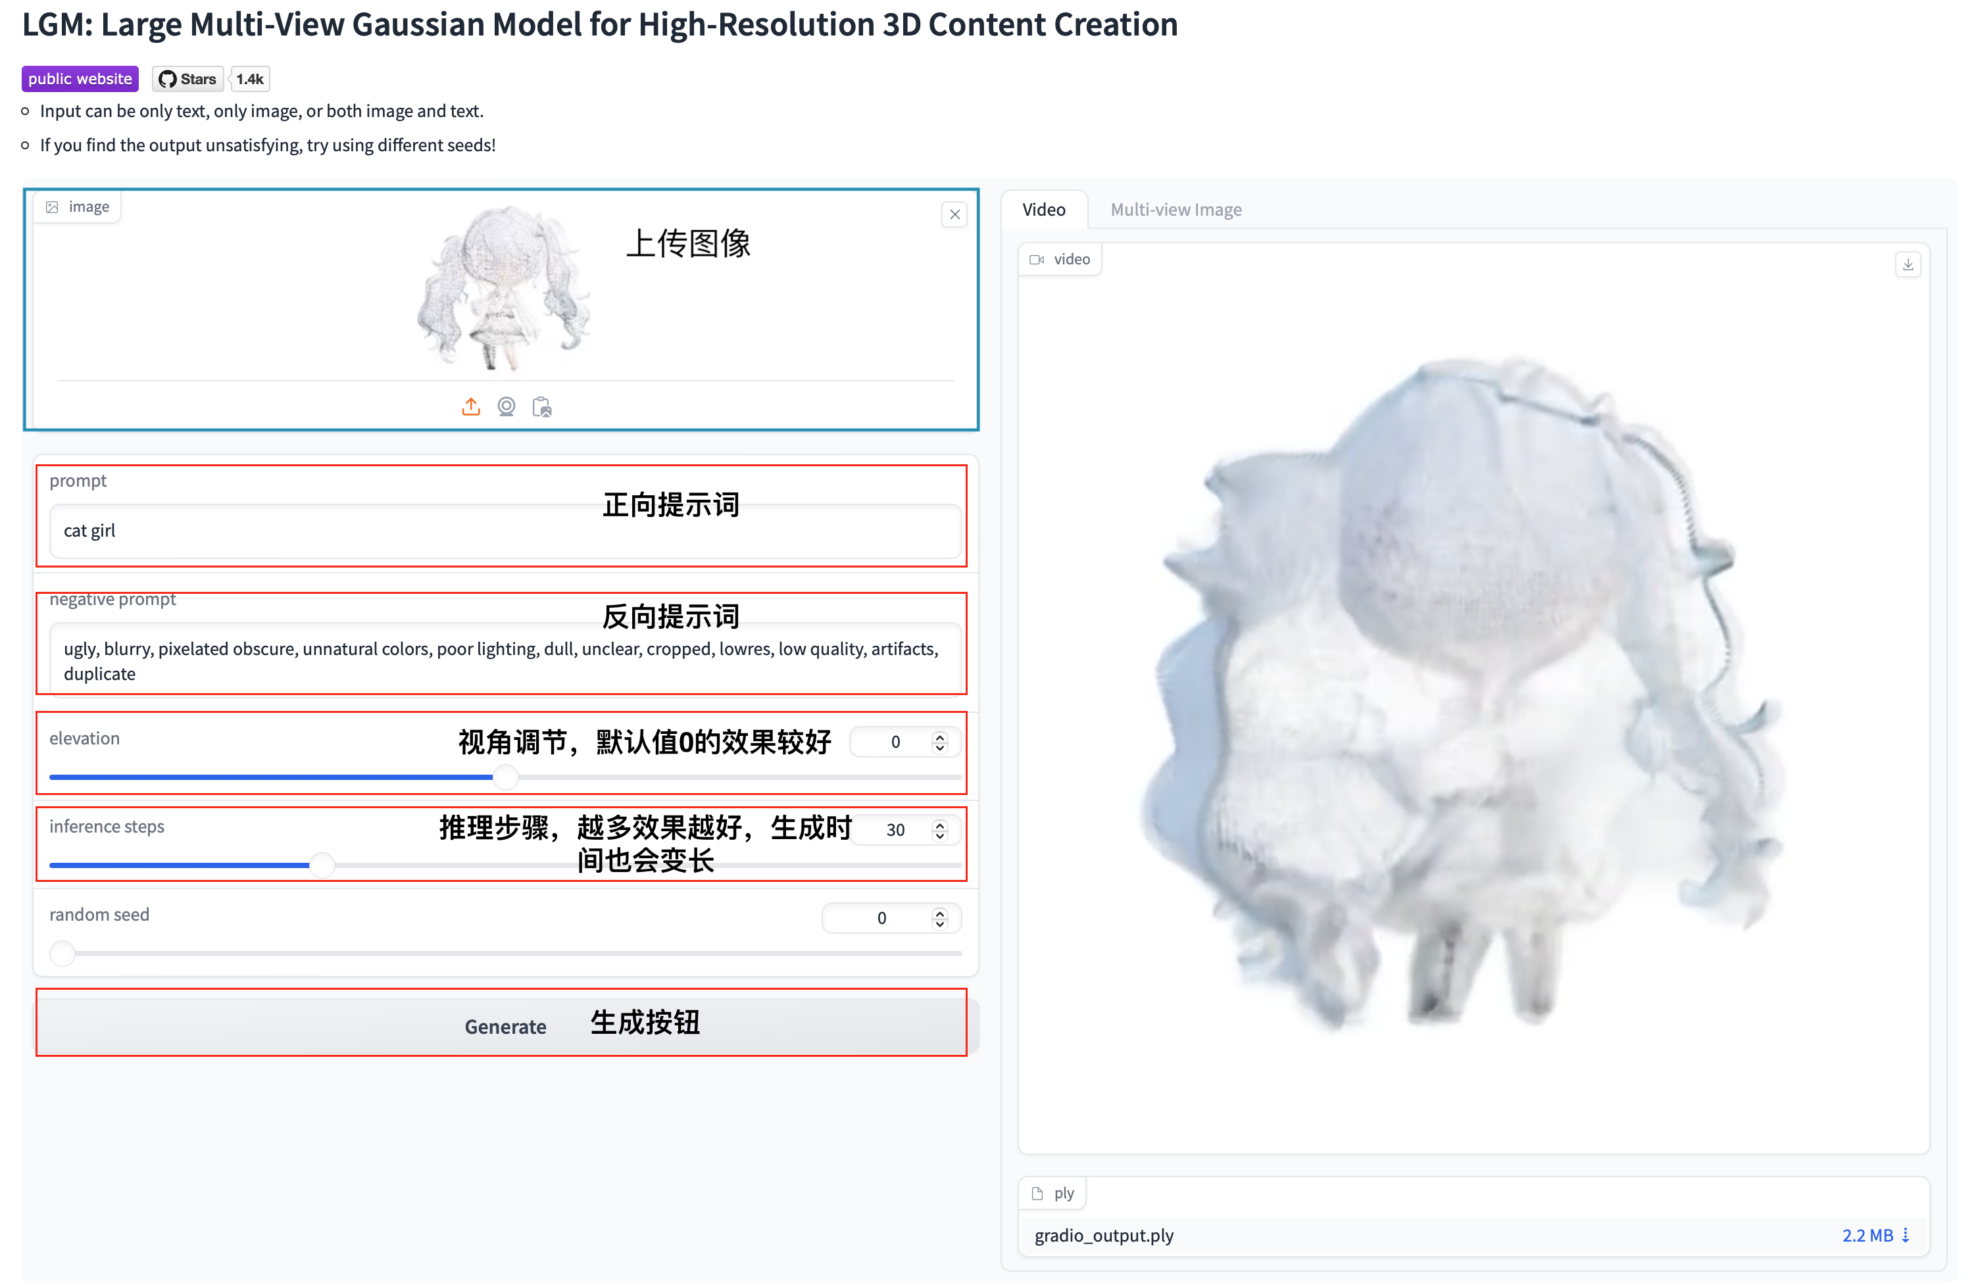The width and height of the screenshot is (1980, 1285).
Task: Open the public website badge
Action: pyautogui.click(x=80, y=79)
